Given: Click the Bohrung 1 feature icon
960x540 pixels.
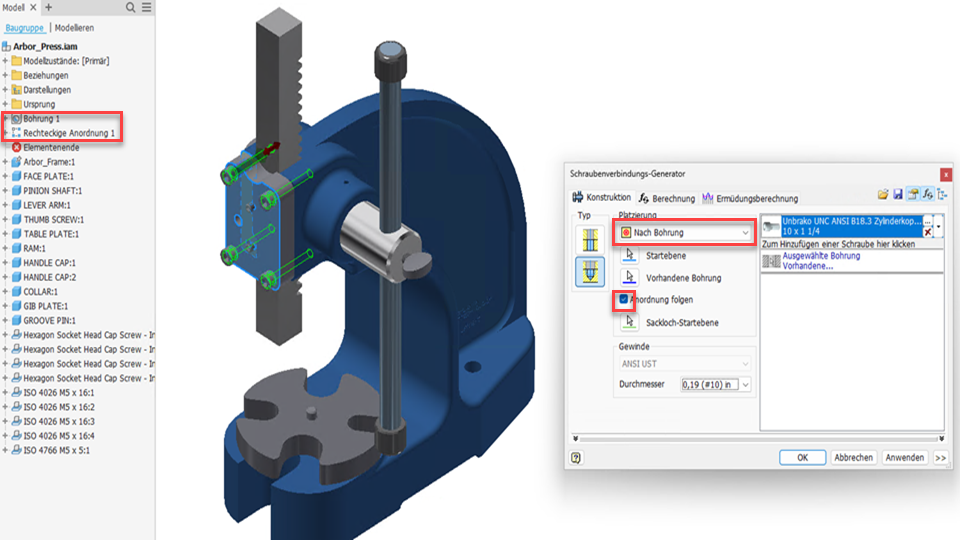Looking at the screenshot, I should pyautogui.click(x=17, y=119).
